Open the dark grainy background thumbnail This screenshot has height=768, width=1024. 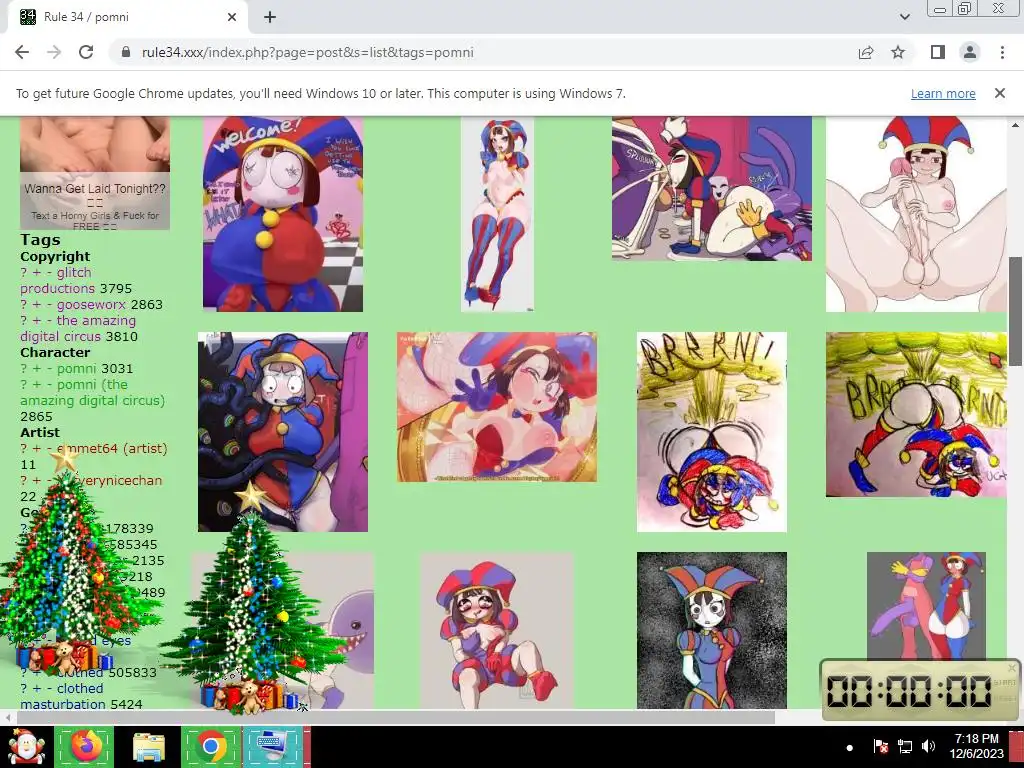[x=712, y=630]
